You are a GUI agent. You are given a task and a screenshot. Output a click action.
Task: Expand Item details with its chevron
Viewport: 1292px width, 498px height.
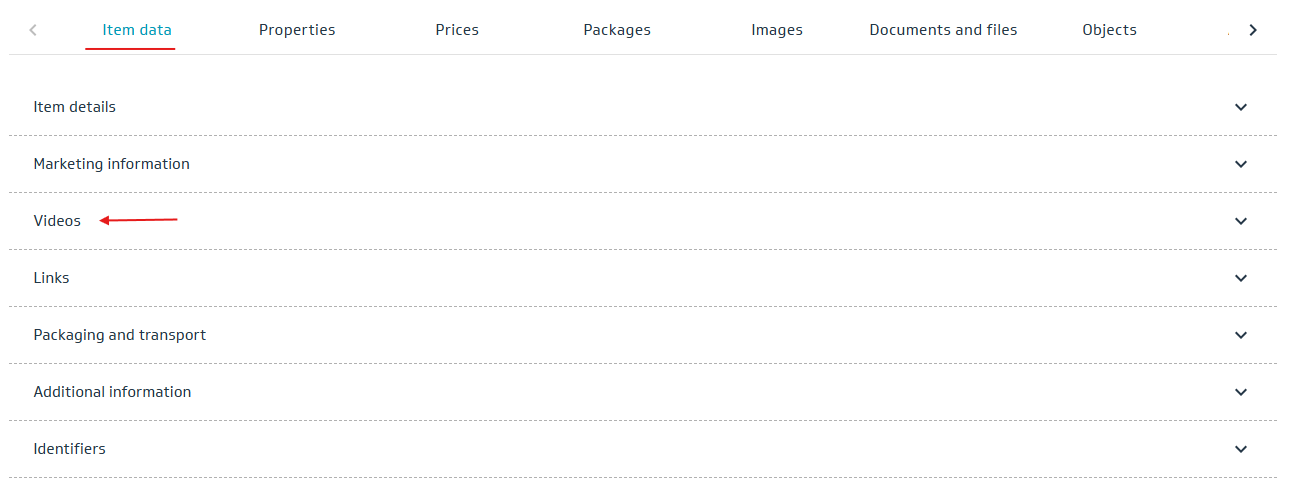1241,107
